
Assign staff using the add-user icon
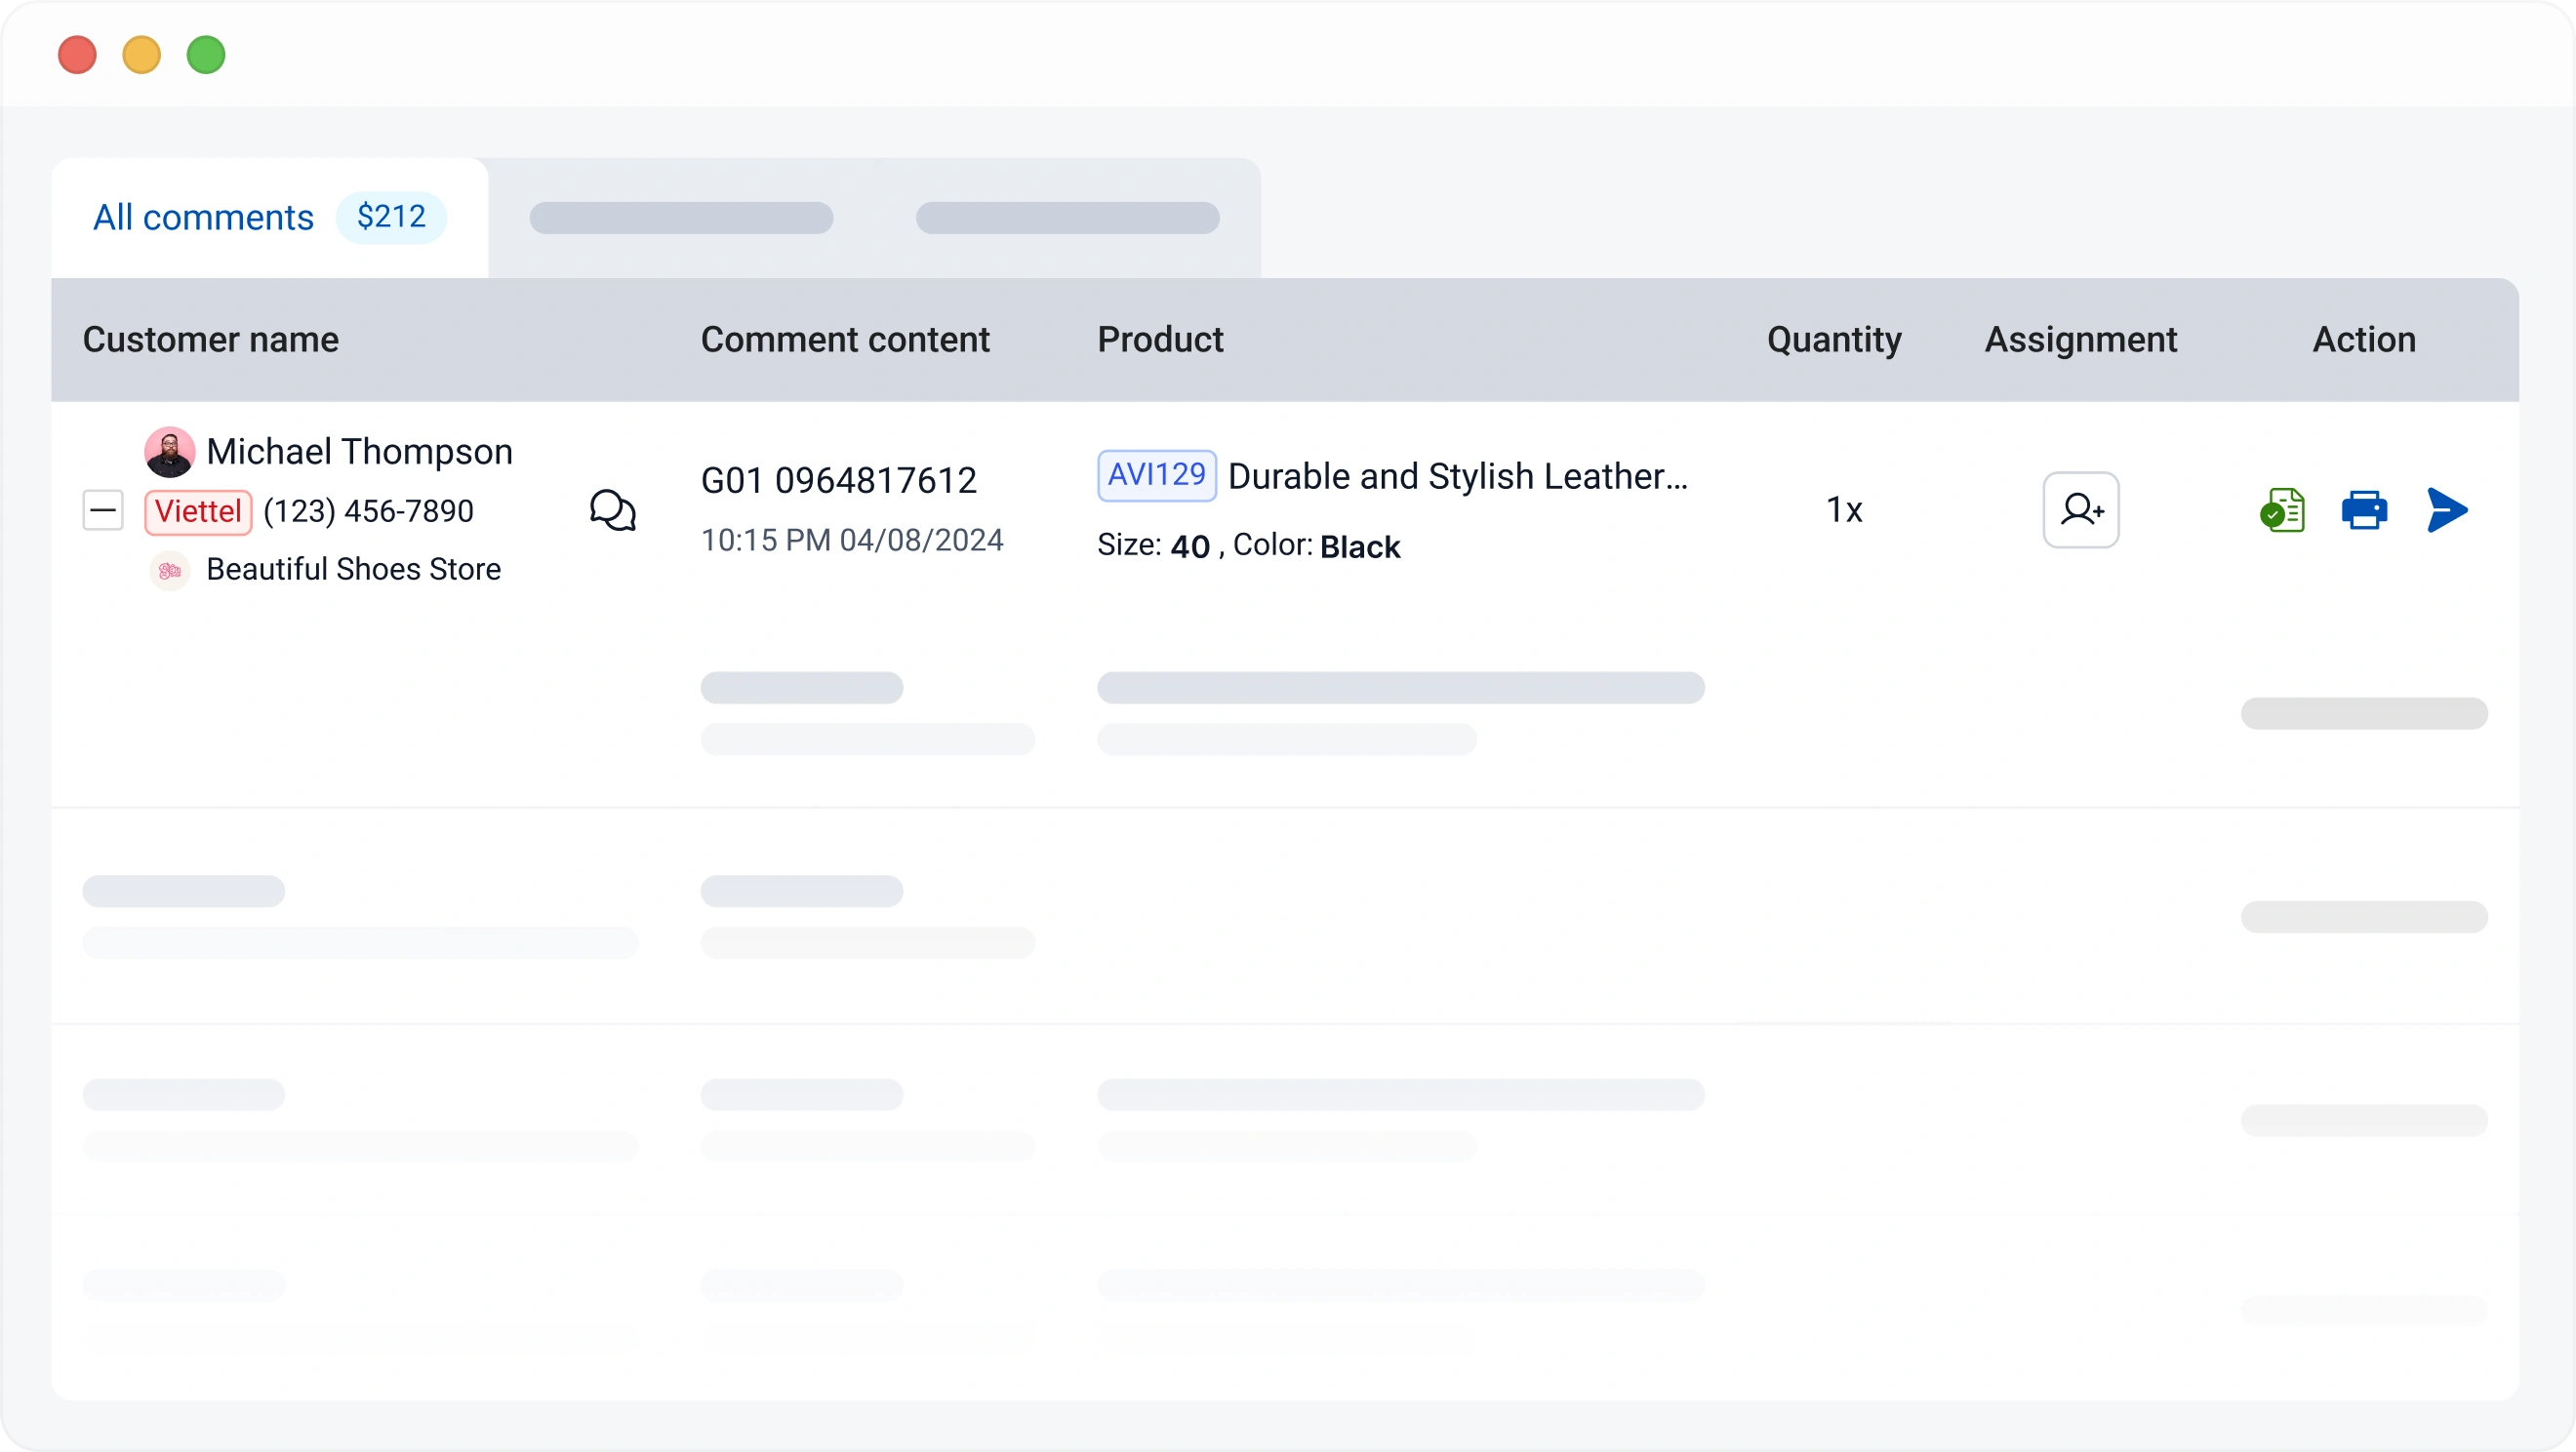(2080, 510)
